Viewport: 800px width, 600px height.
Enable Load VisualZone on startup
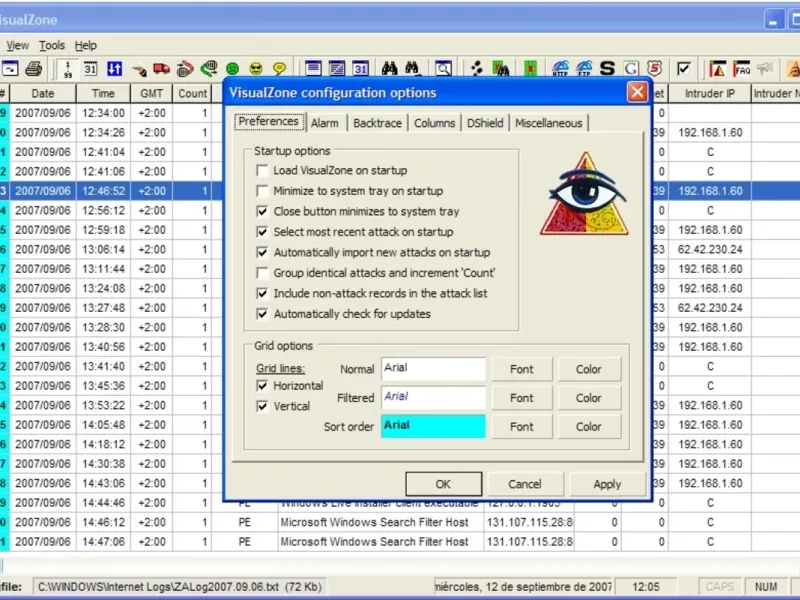tap(262, 170)
